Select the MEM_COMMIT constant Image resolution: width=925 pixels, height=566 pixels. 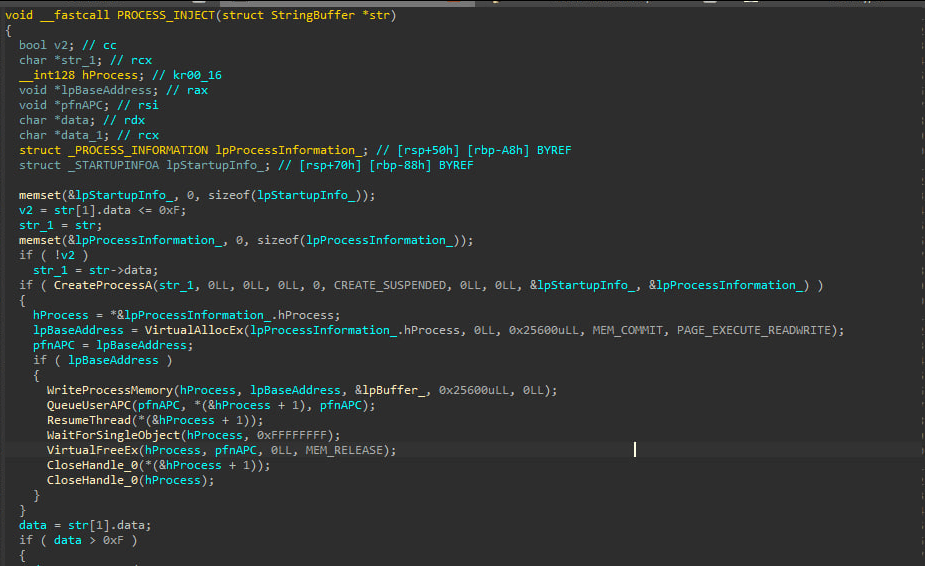628,330
